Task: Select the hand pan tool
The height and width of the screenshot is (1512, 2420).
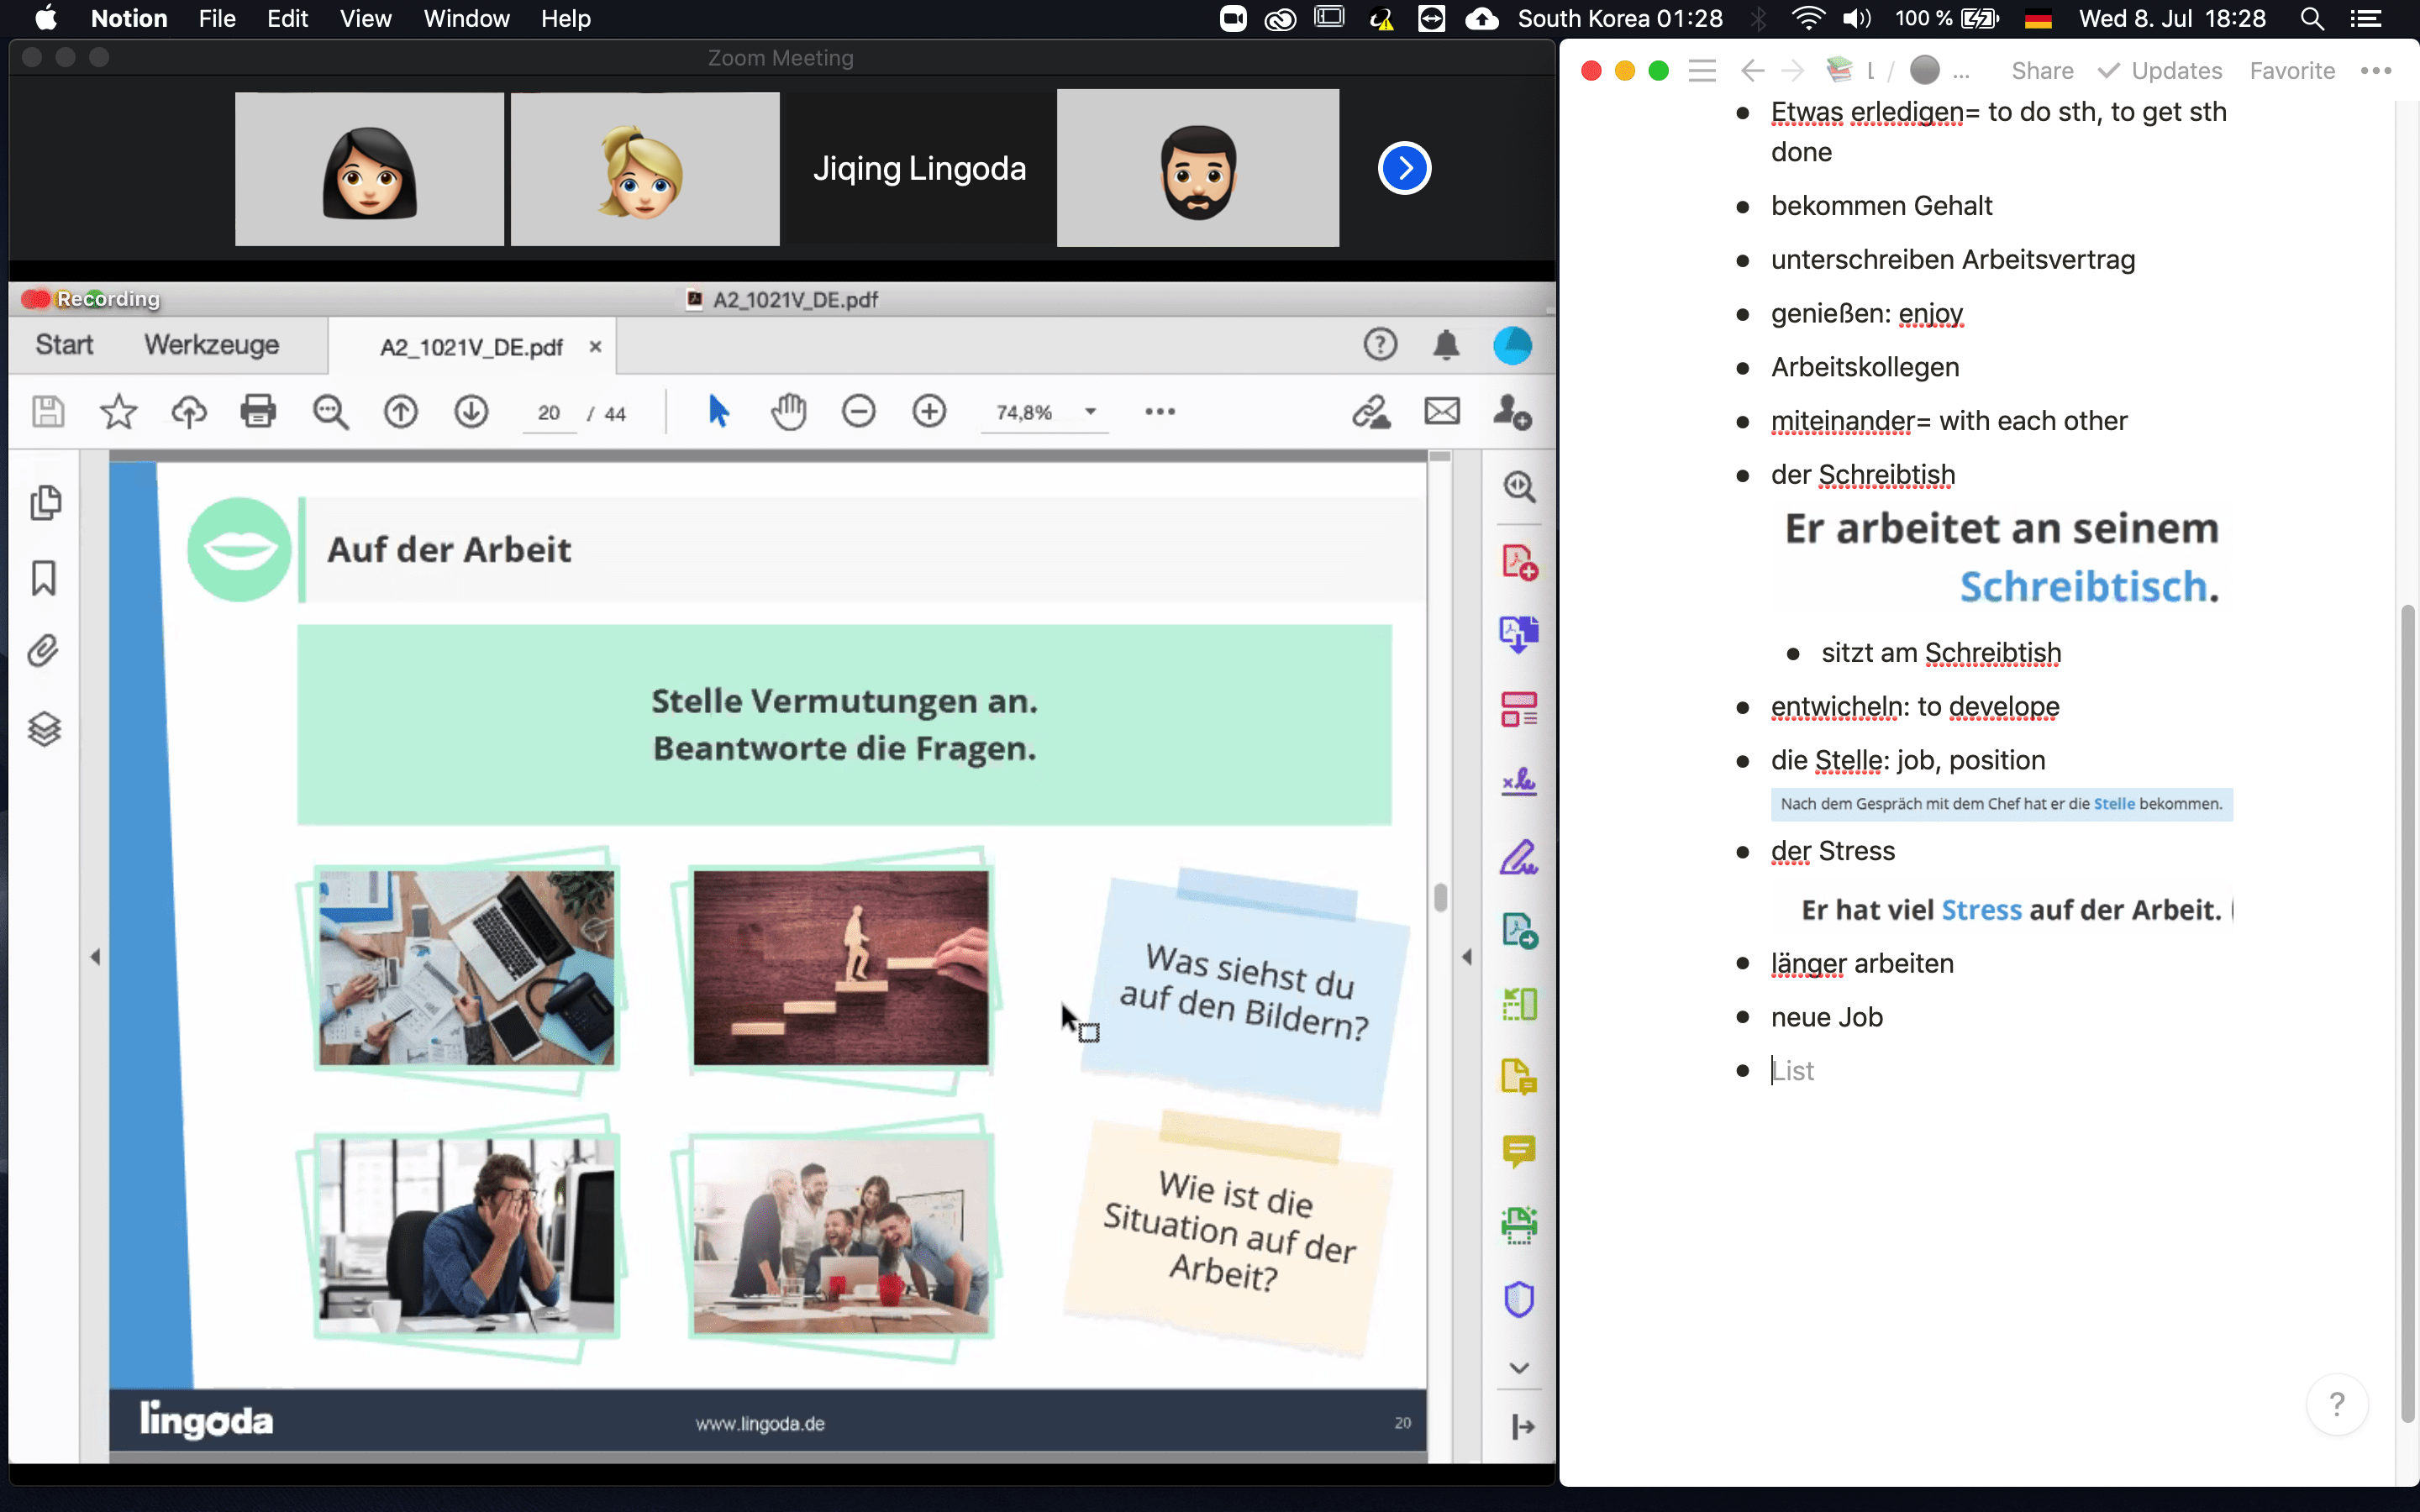Action: coord(788,411)
